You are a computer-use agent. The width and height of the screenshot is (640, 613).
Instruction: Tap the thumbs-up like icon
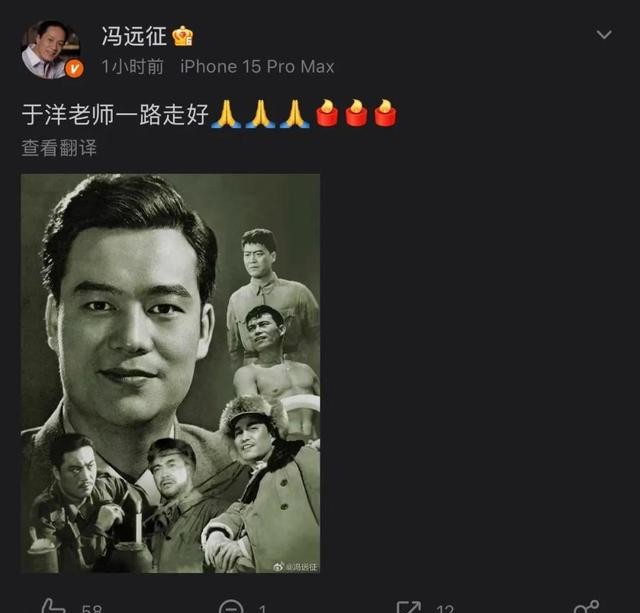click(53, 607)
